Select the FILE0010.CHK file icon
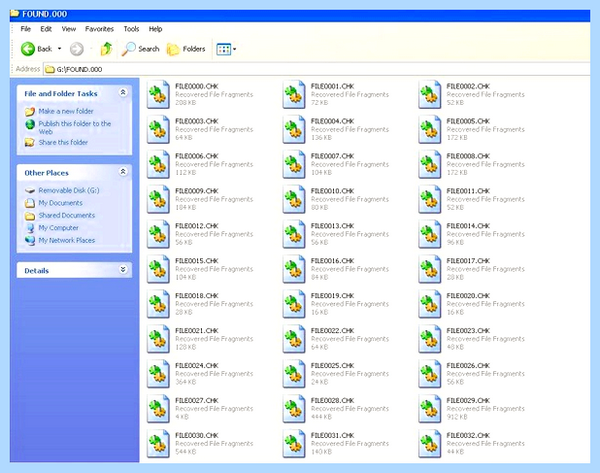Screen dimensions: 600x473 coord(294,199)
